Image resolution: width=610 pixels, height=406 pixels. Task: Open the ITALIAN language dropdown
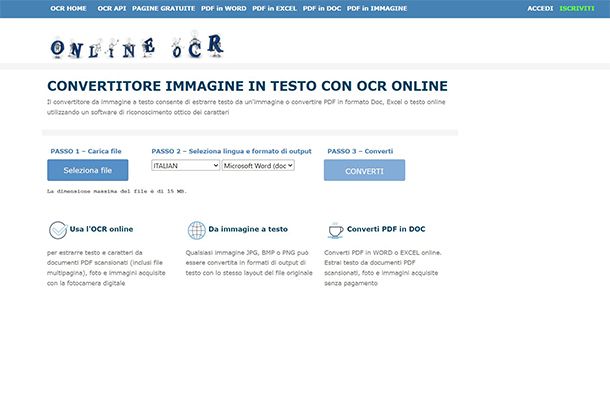[186, 166]
